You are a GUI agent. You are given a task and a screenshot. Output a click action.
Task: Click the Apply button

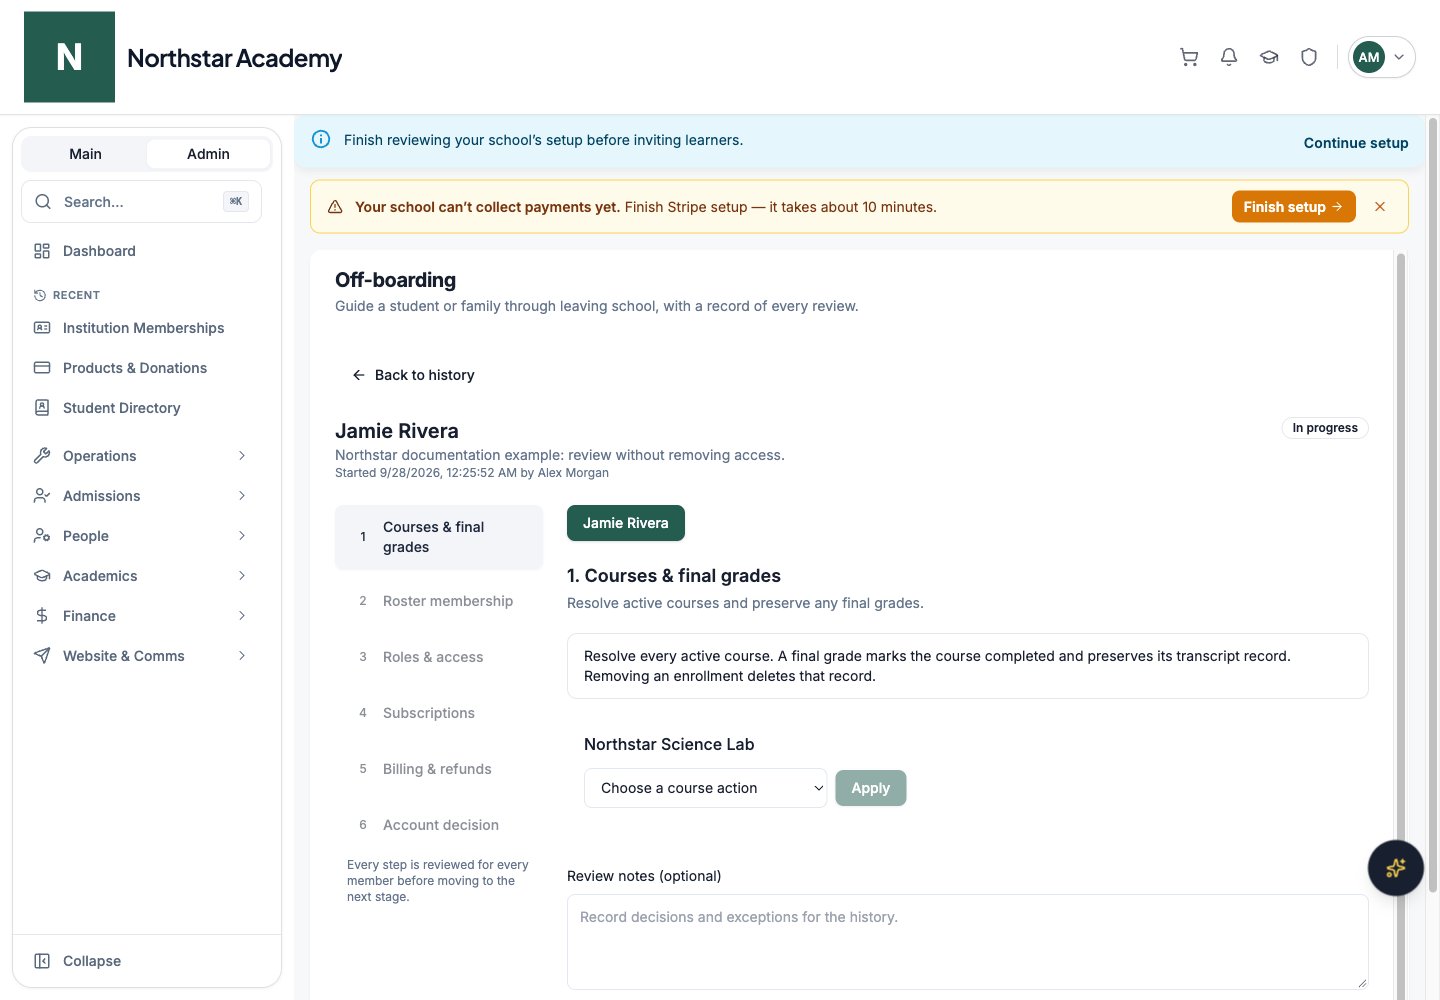pos(870,788)
